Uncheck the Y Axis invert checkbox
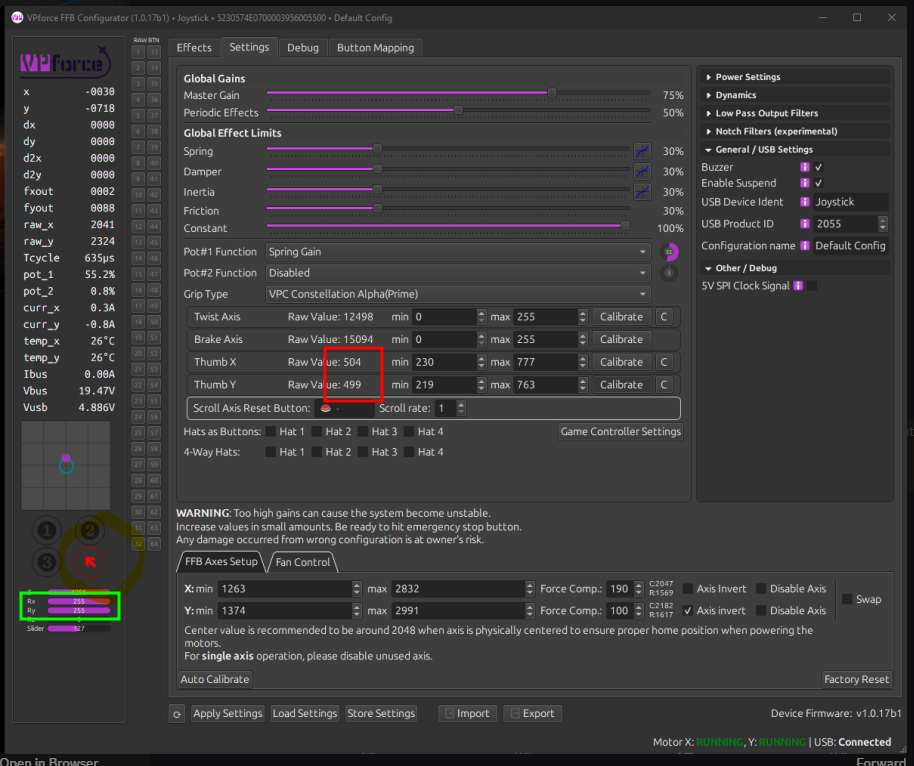The width and height of the screenshot is (914, 766). click(688, 610)
